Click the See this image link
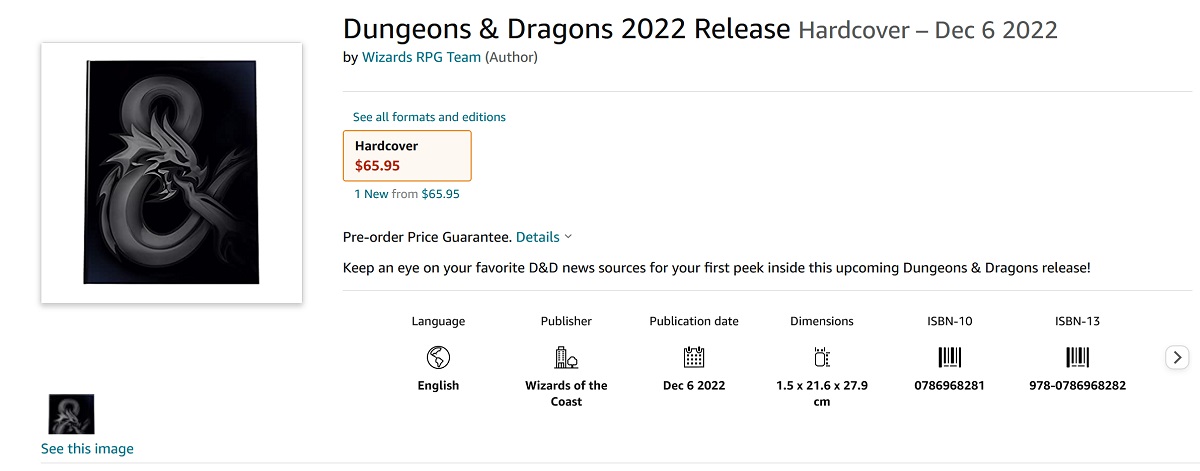Viewport: 1200px width, 471px height. pyautogui.click(x=87, y=449)
